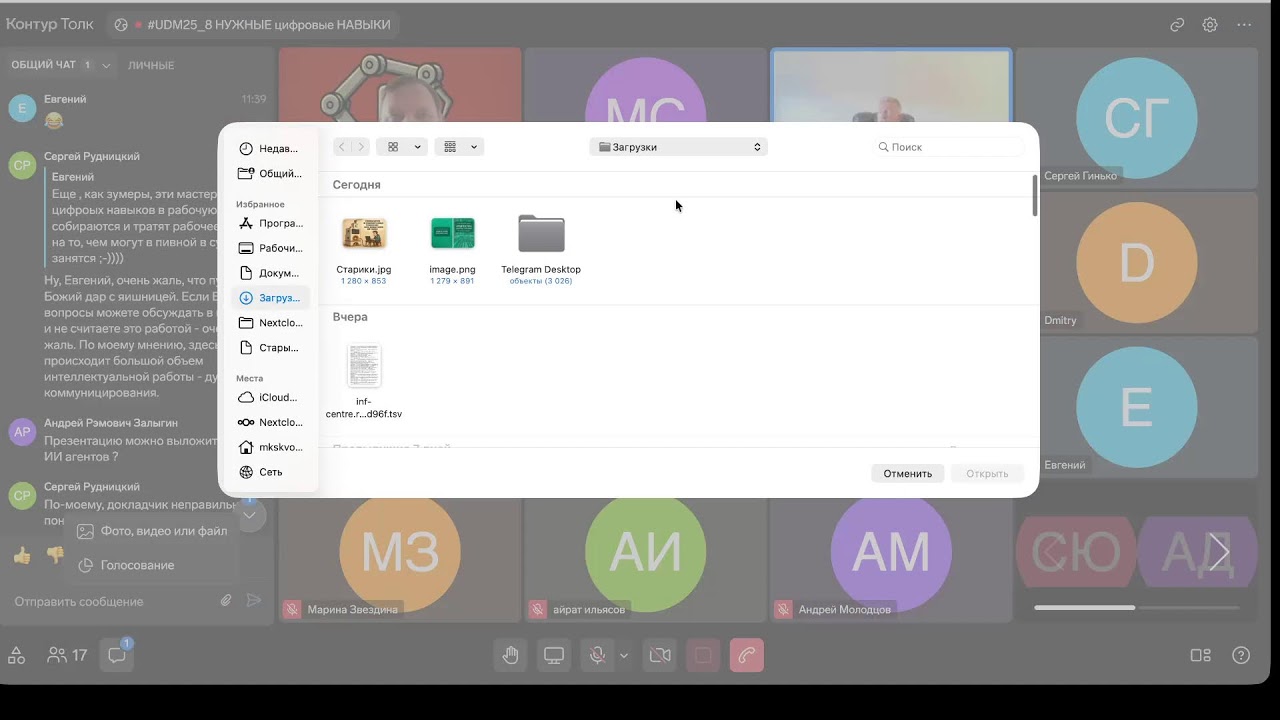Select the inf-centre tsv file
1280x720 pixels.
point(364,366)
